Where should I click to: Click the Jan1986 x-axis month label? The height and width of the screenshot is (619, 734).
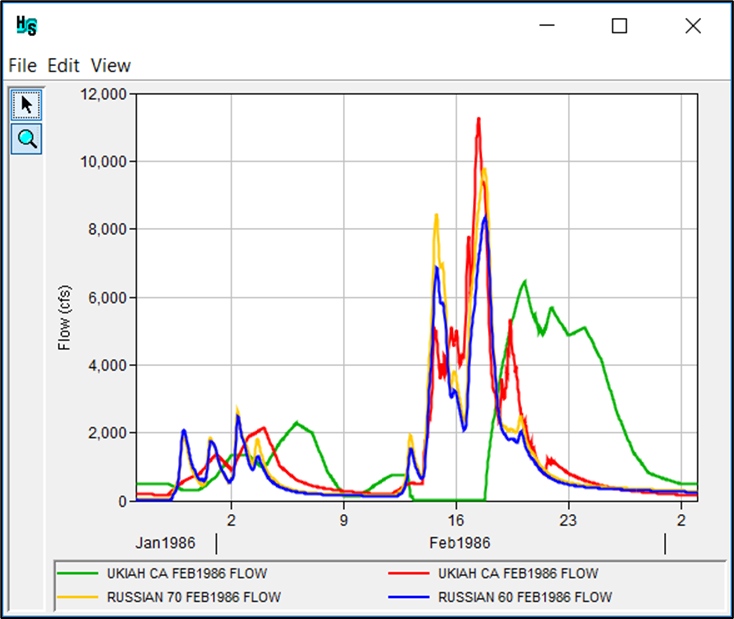[x=164, y=543]
